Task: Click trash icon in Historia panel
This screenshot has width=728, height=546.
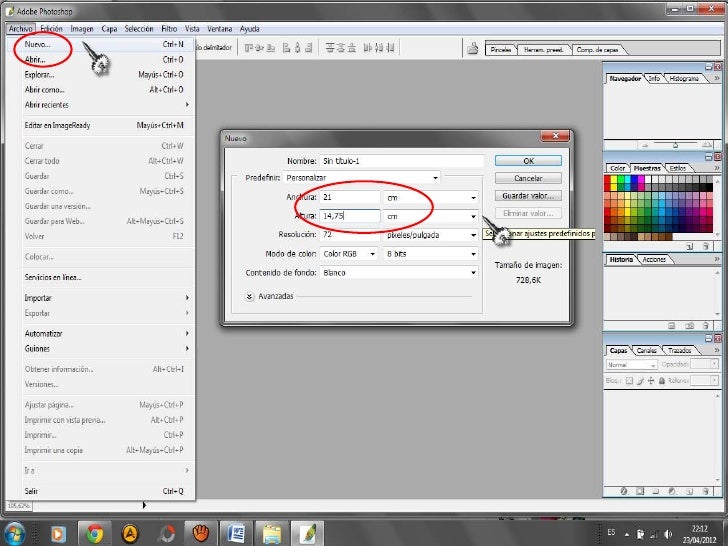Action: [706, 326]
